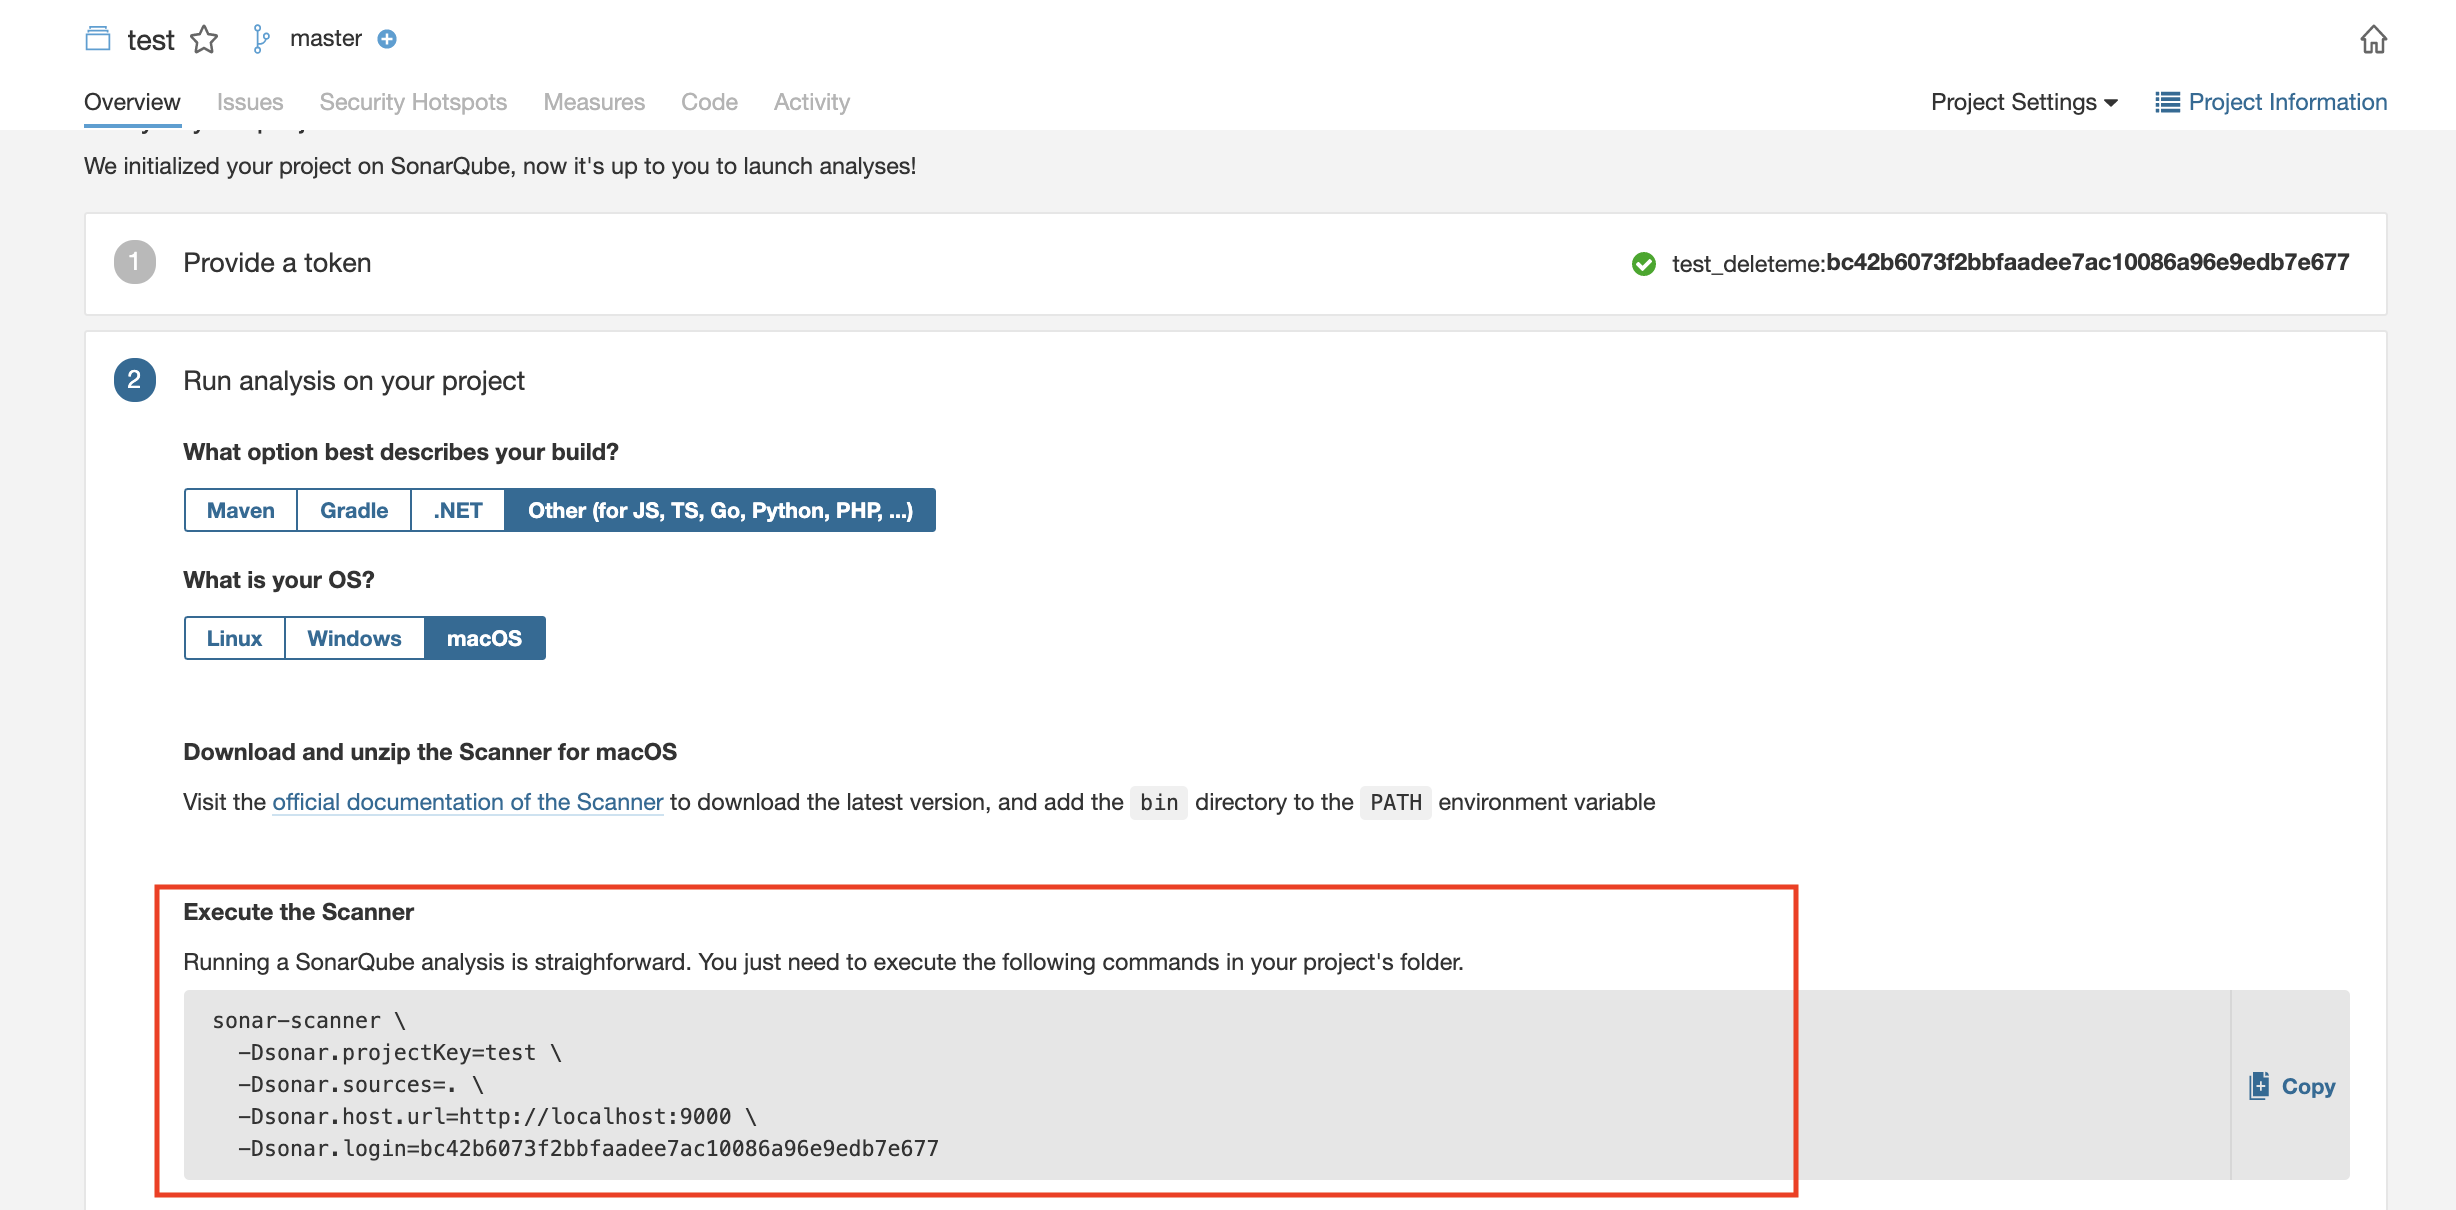The height and width of the screenshot is (1210, 2456).
Task: Click step 2 circle badge
Action: (134, 380)
